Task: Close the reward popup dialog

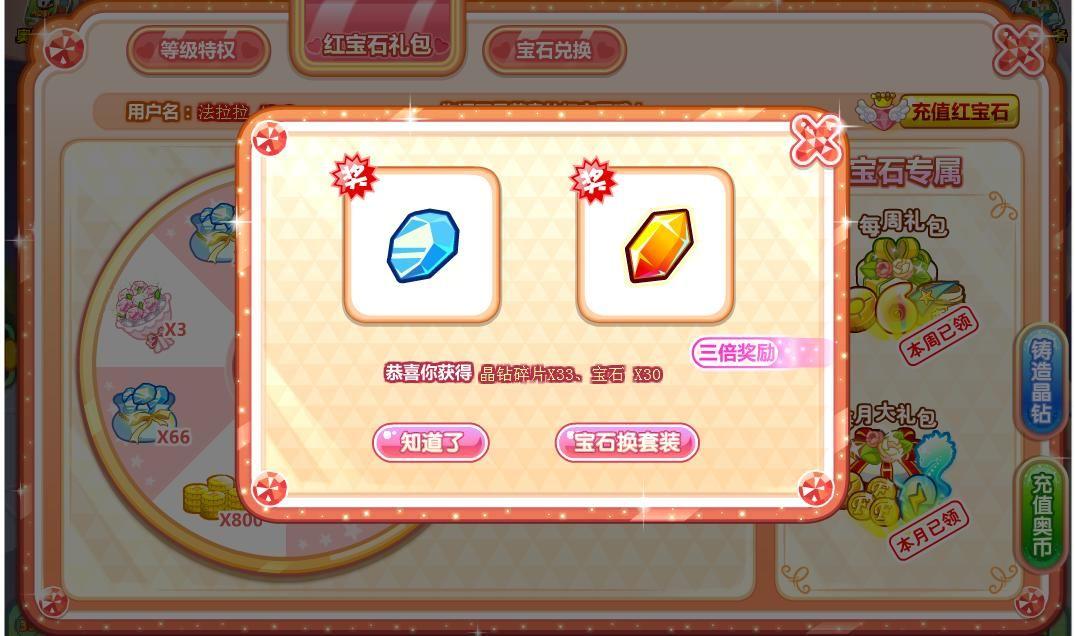Action: click(815, 140)
